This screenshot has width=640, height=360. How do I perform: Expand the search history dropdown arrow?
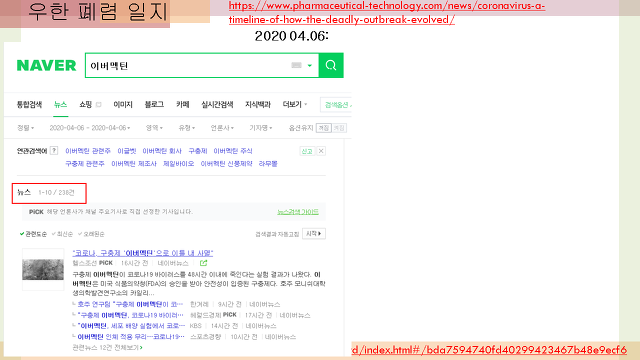click(x=310, y=65)
